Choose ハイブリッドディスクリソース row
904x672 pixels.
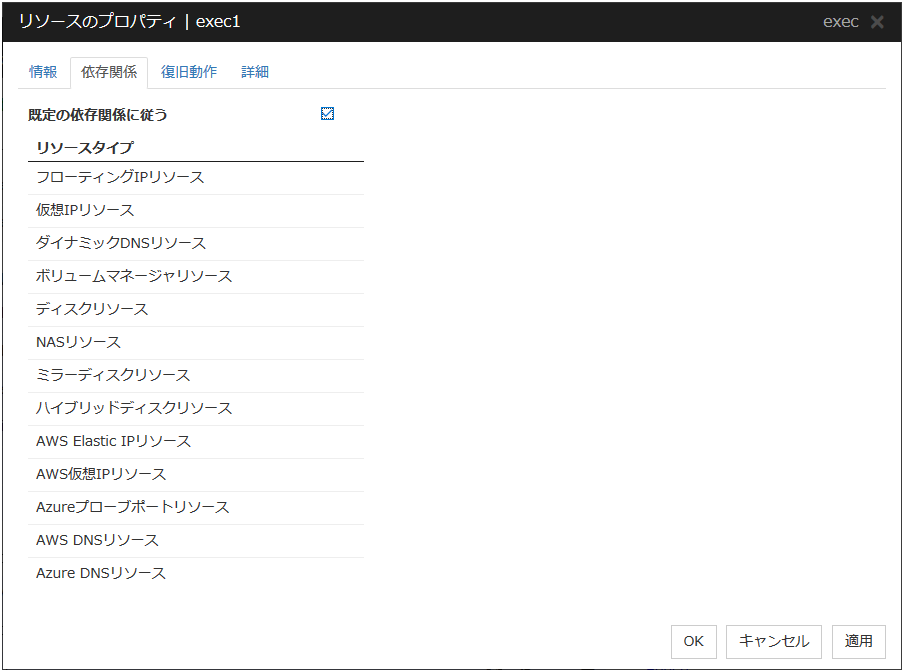[134, 408]
